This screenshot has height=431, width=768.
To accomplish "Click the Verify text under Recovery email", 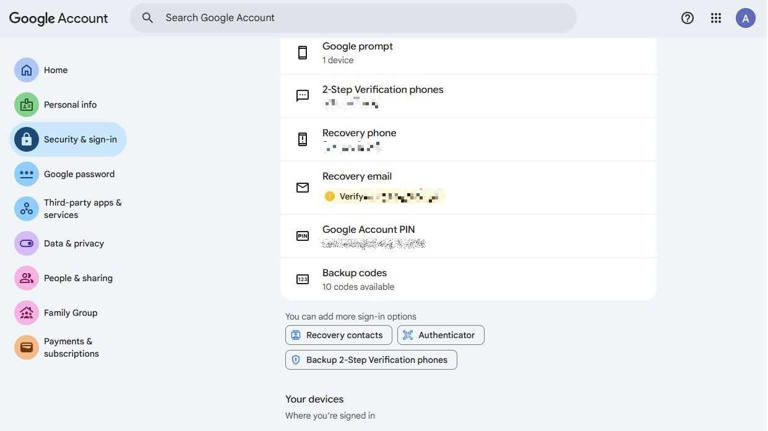I will click(351, 196).
